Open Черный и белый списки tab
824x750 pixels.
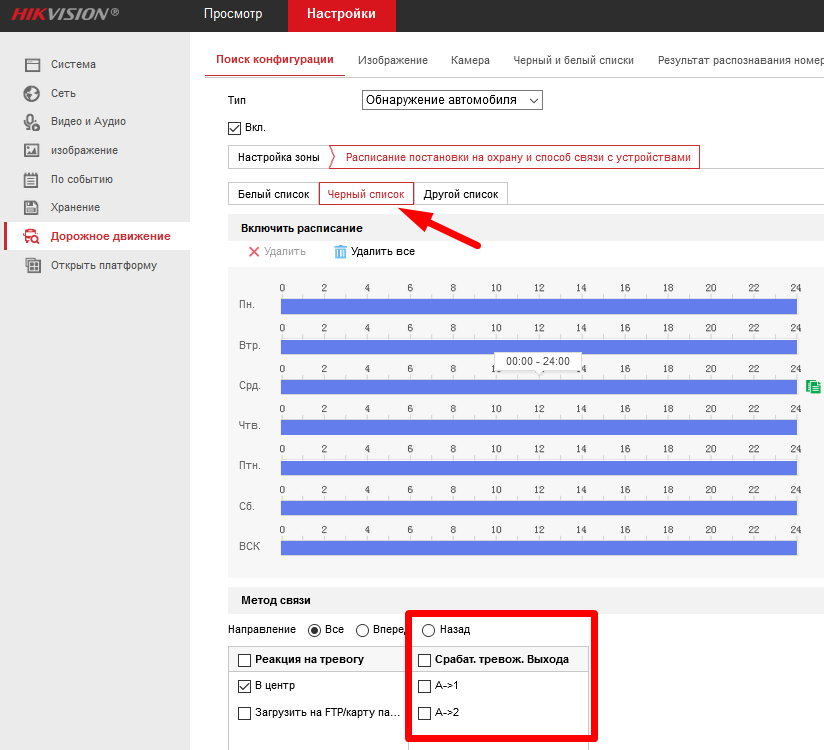tap(573, 60)
